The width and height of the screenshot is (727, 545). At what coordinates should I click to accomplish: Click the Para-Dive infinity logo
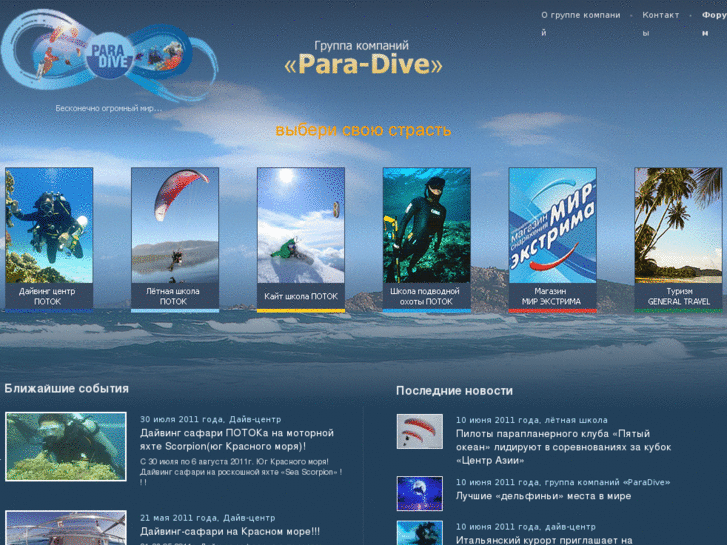pos(109,56)
